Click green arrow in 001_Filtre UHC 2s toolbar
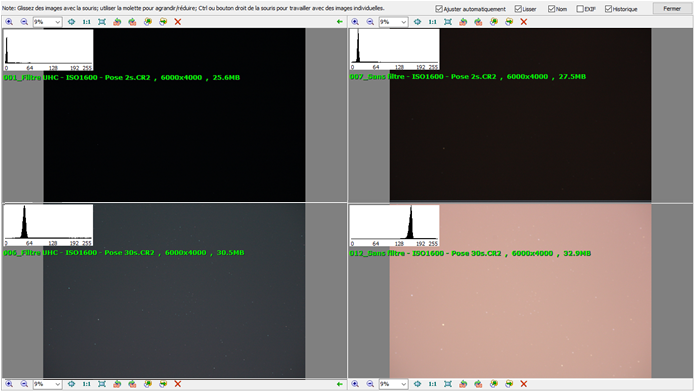The image size is (695, 392). coord(340,22)
